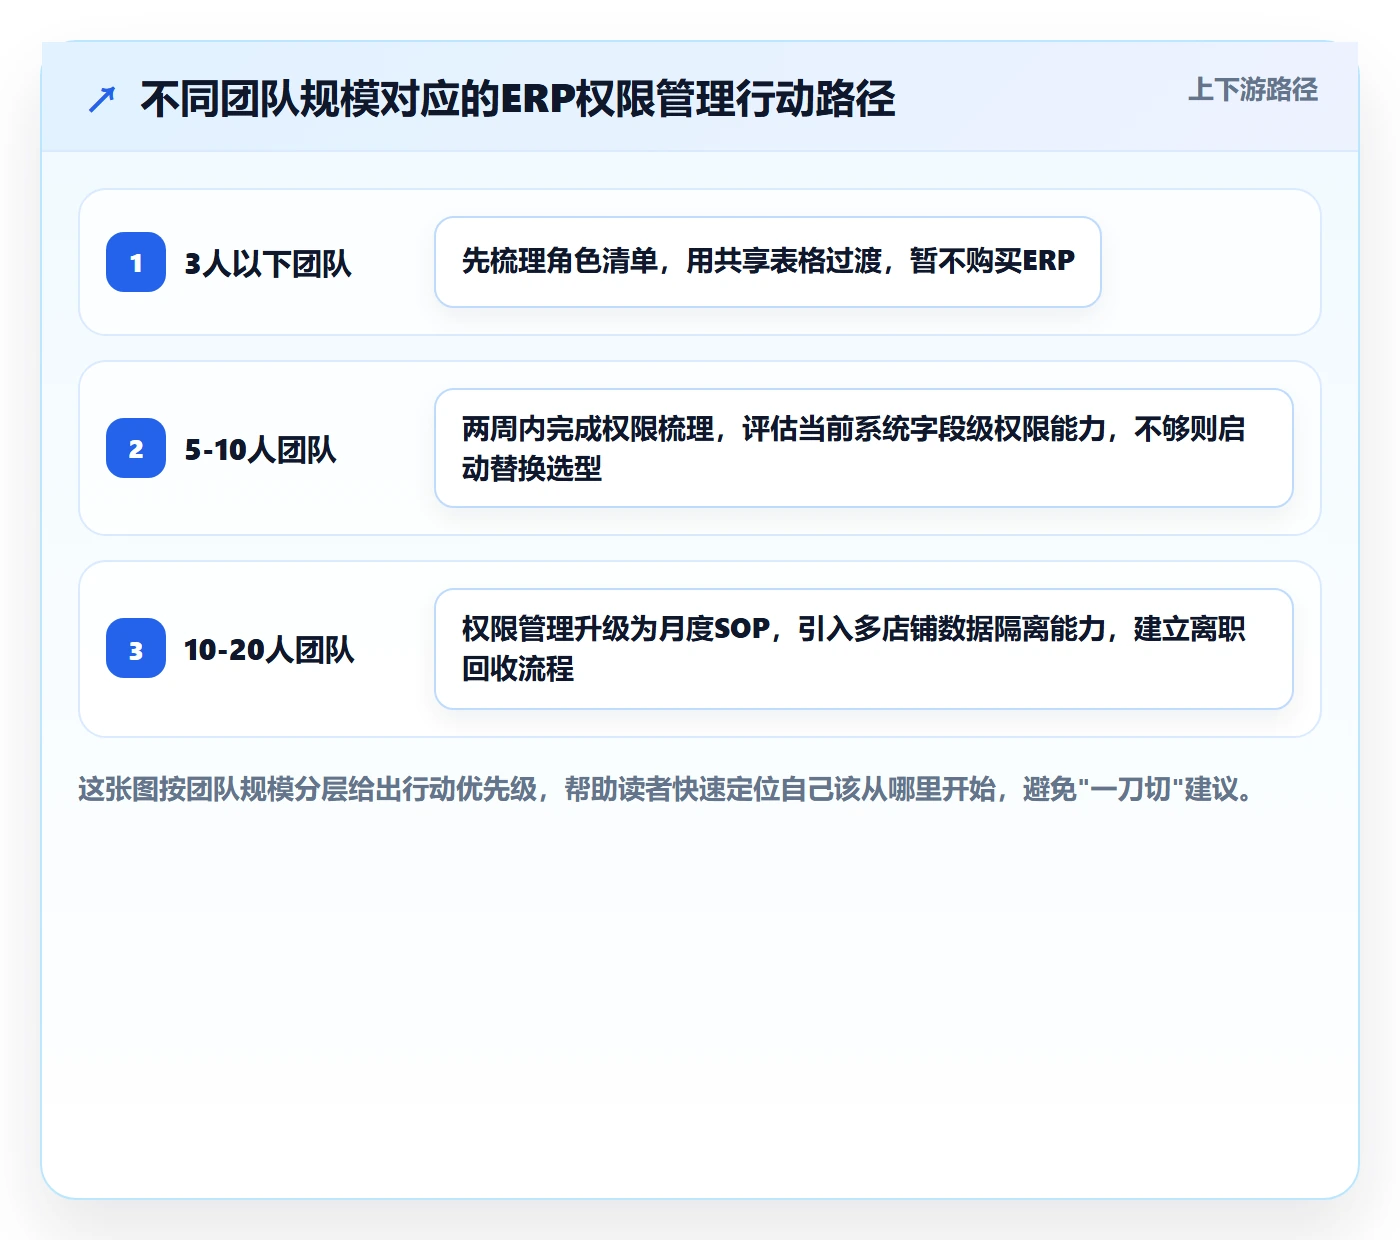Viewport: 1400px width, 1240px height.
Task: Select the 3人以下团队 label
Action: point(268,263)
